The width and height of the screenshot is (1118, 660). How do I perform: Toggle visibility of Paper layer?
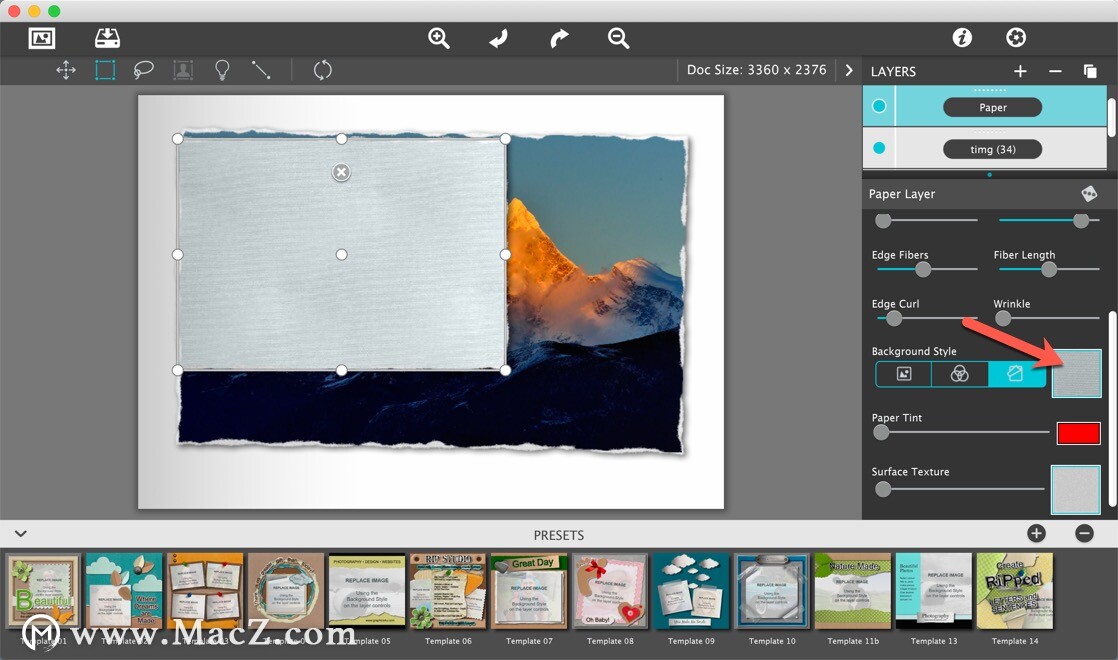click(x=879, y=106)
